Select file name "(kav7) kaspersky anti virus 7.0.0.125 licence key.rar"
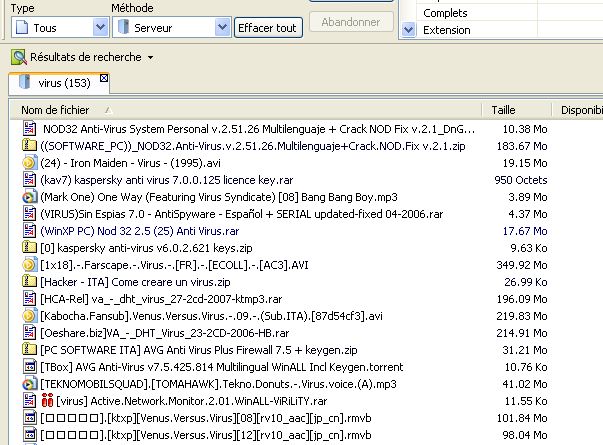Viewport: 603px width, 445px height. tap(167, 180)
